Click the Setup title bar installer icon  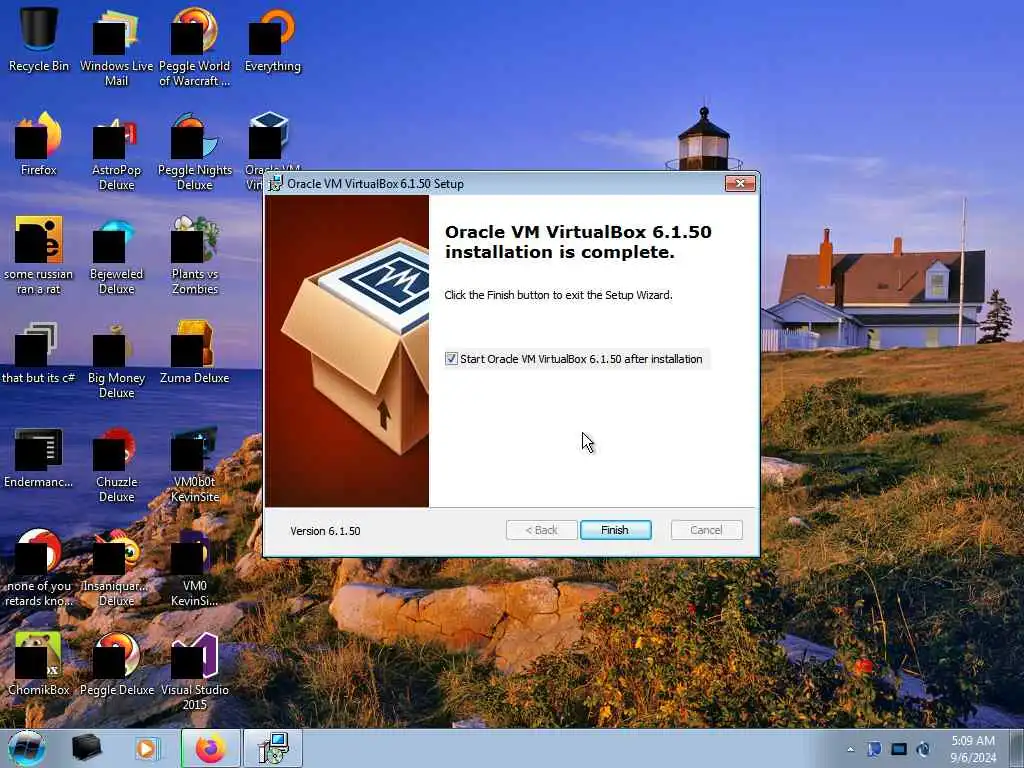click(276, 184)
